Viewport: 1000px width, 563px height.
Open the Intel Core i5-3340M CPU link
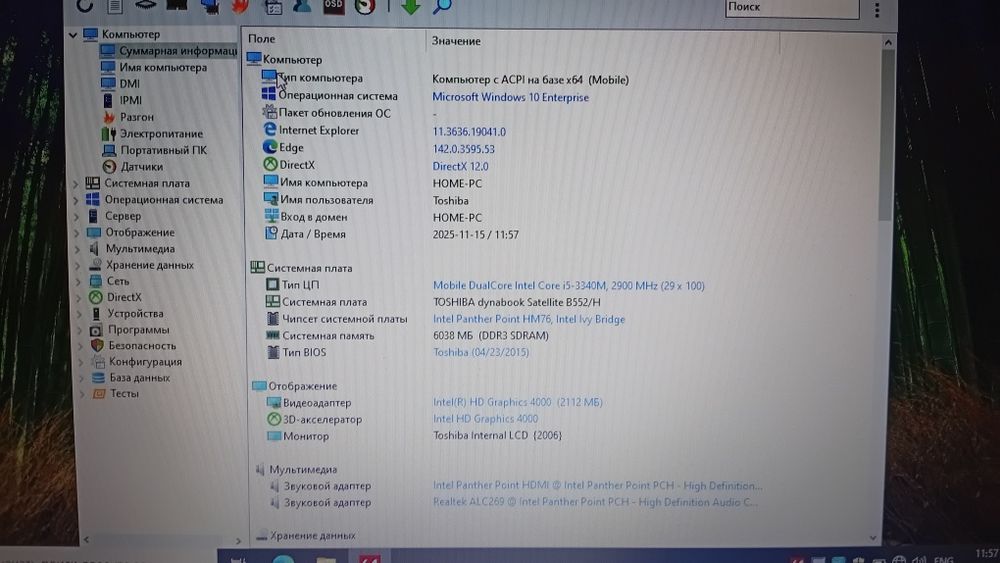pos(569,286)
